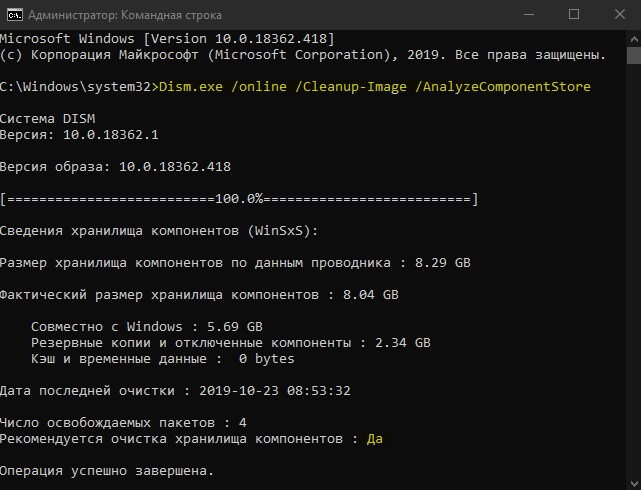Click the '/Cleanup-Image' parameter

click(351, 87)
